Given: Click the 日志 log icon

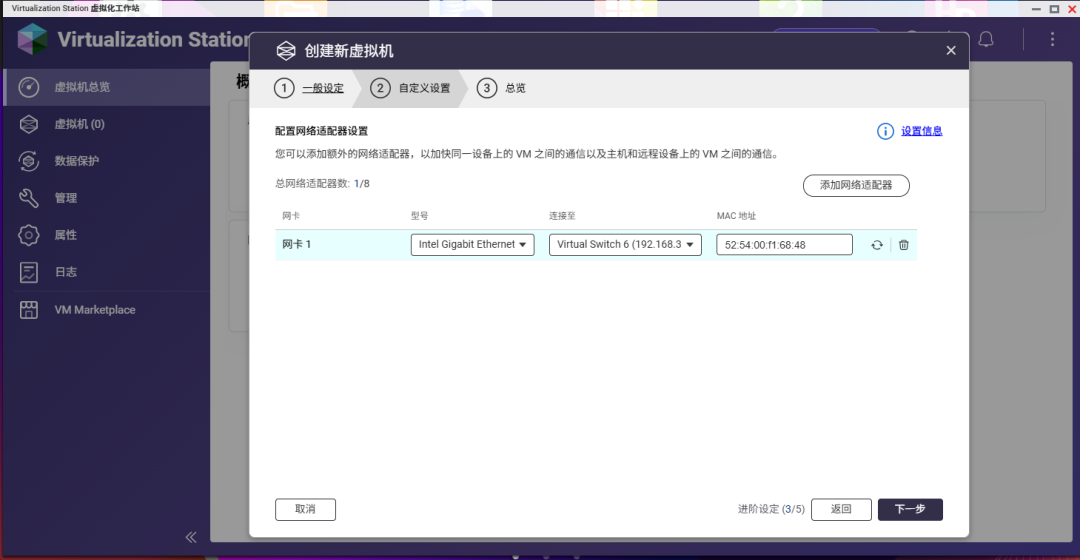Looking at the screenshot, I should pos(28,272).
